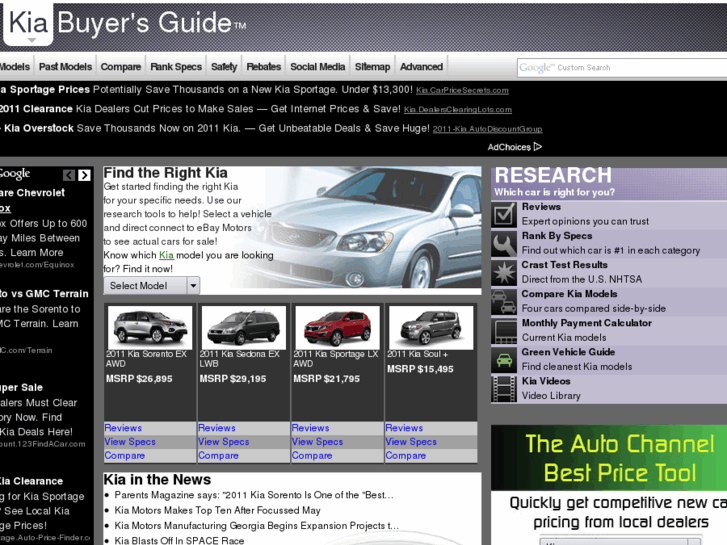Open Parents Magazine Sorento news item
727x545 pixels.
click(x=254, y=495)
